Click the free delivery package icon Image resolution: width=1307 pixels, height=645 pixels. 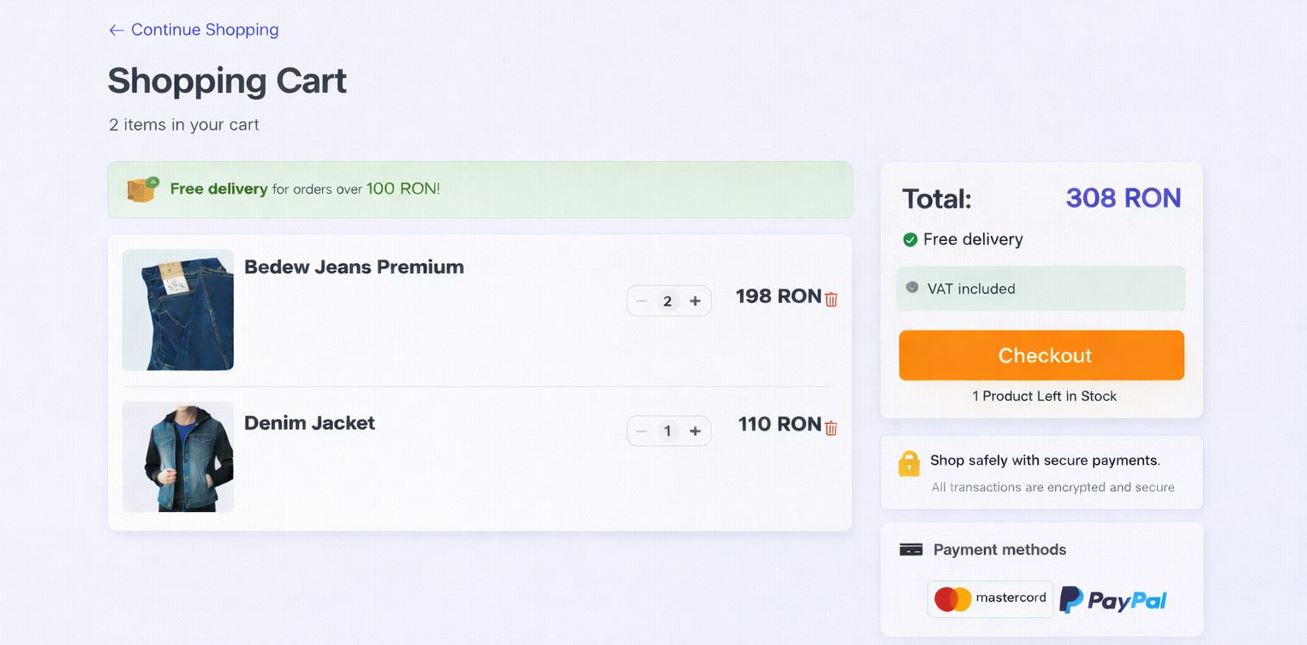[x=140, y=189]
